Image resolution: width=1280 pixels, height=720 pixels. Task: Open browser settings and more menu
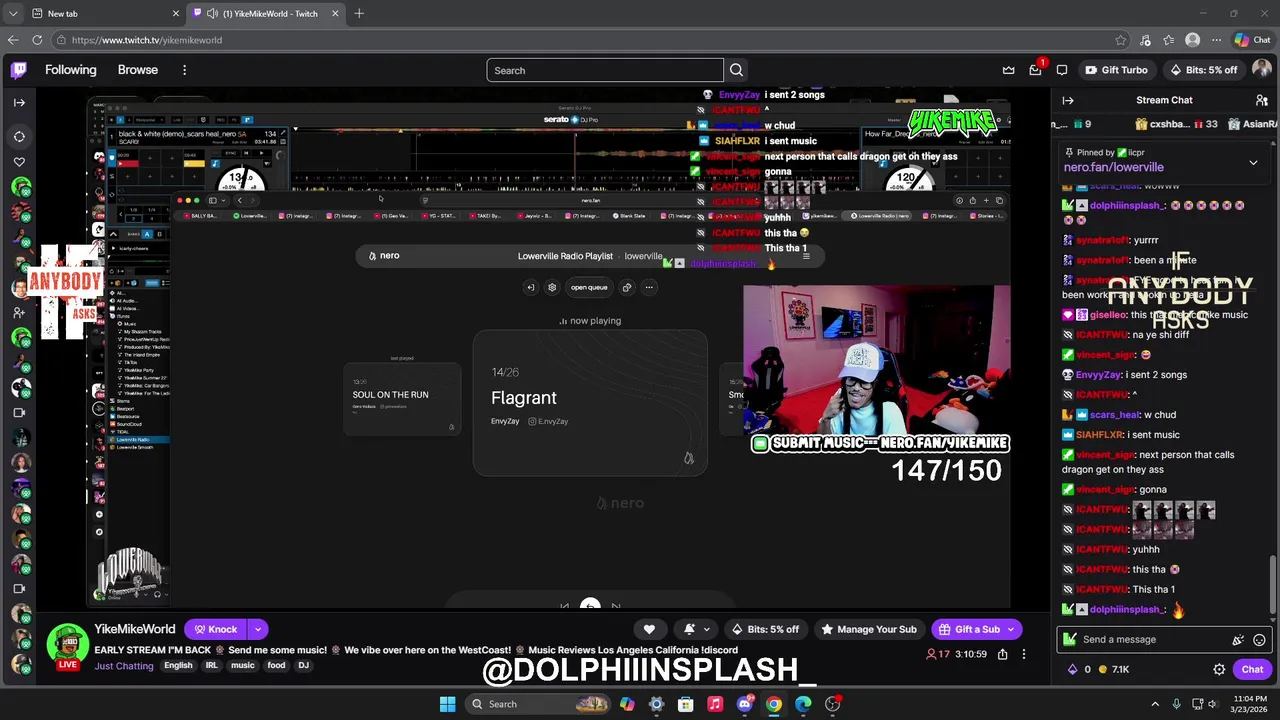1216,40
